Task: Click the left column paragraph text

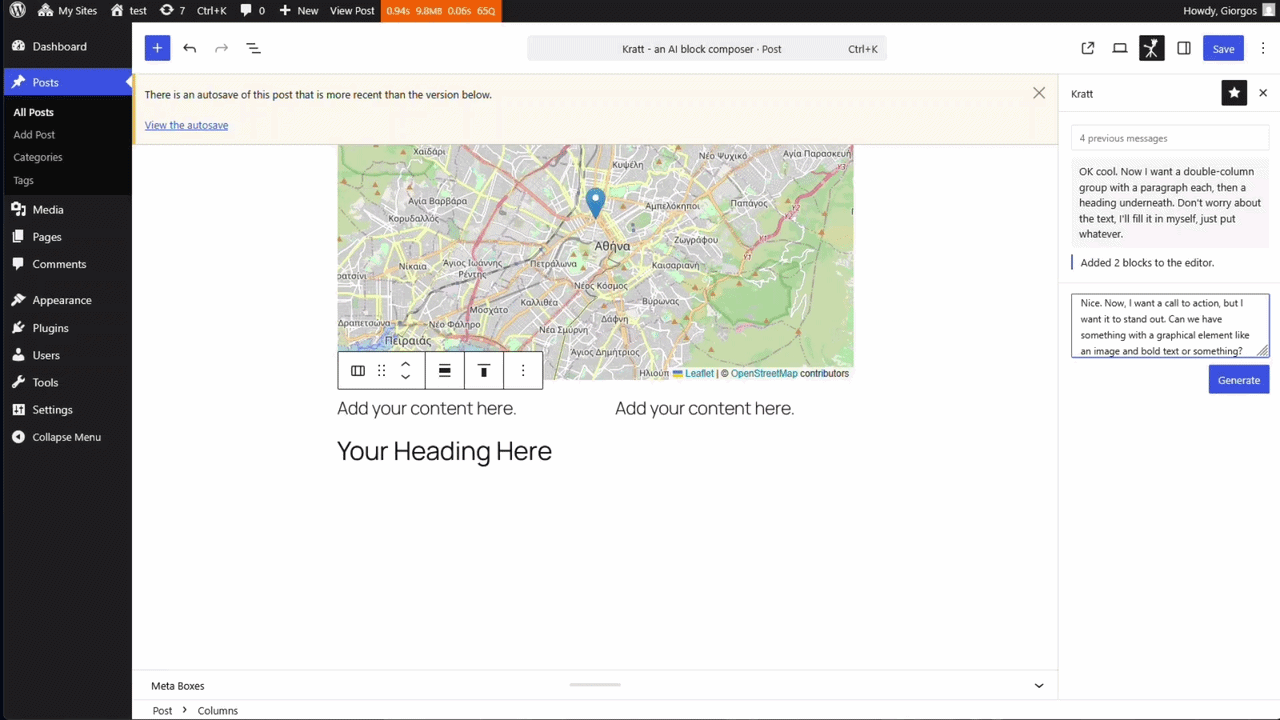Action: (x=426, y=408)
